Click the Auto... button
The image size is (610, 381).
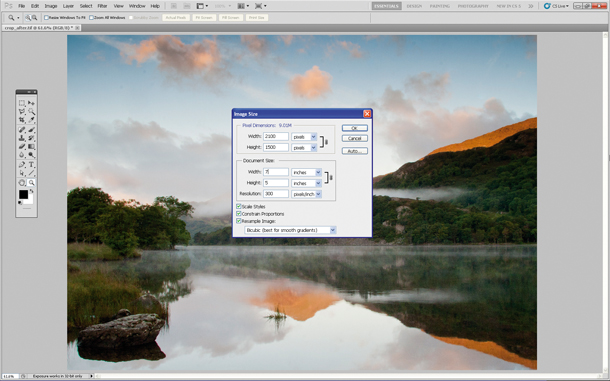354,151
